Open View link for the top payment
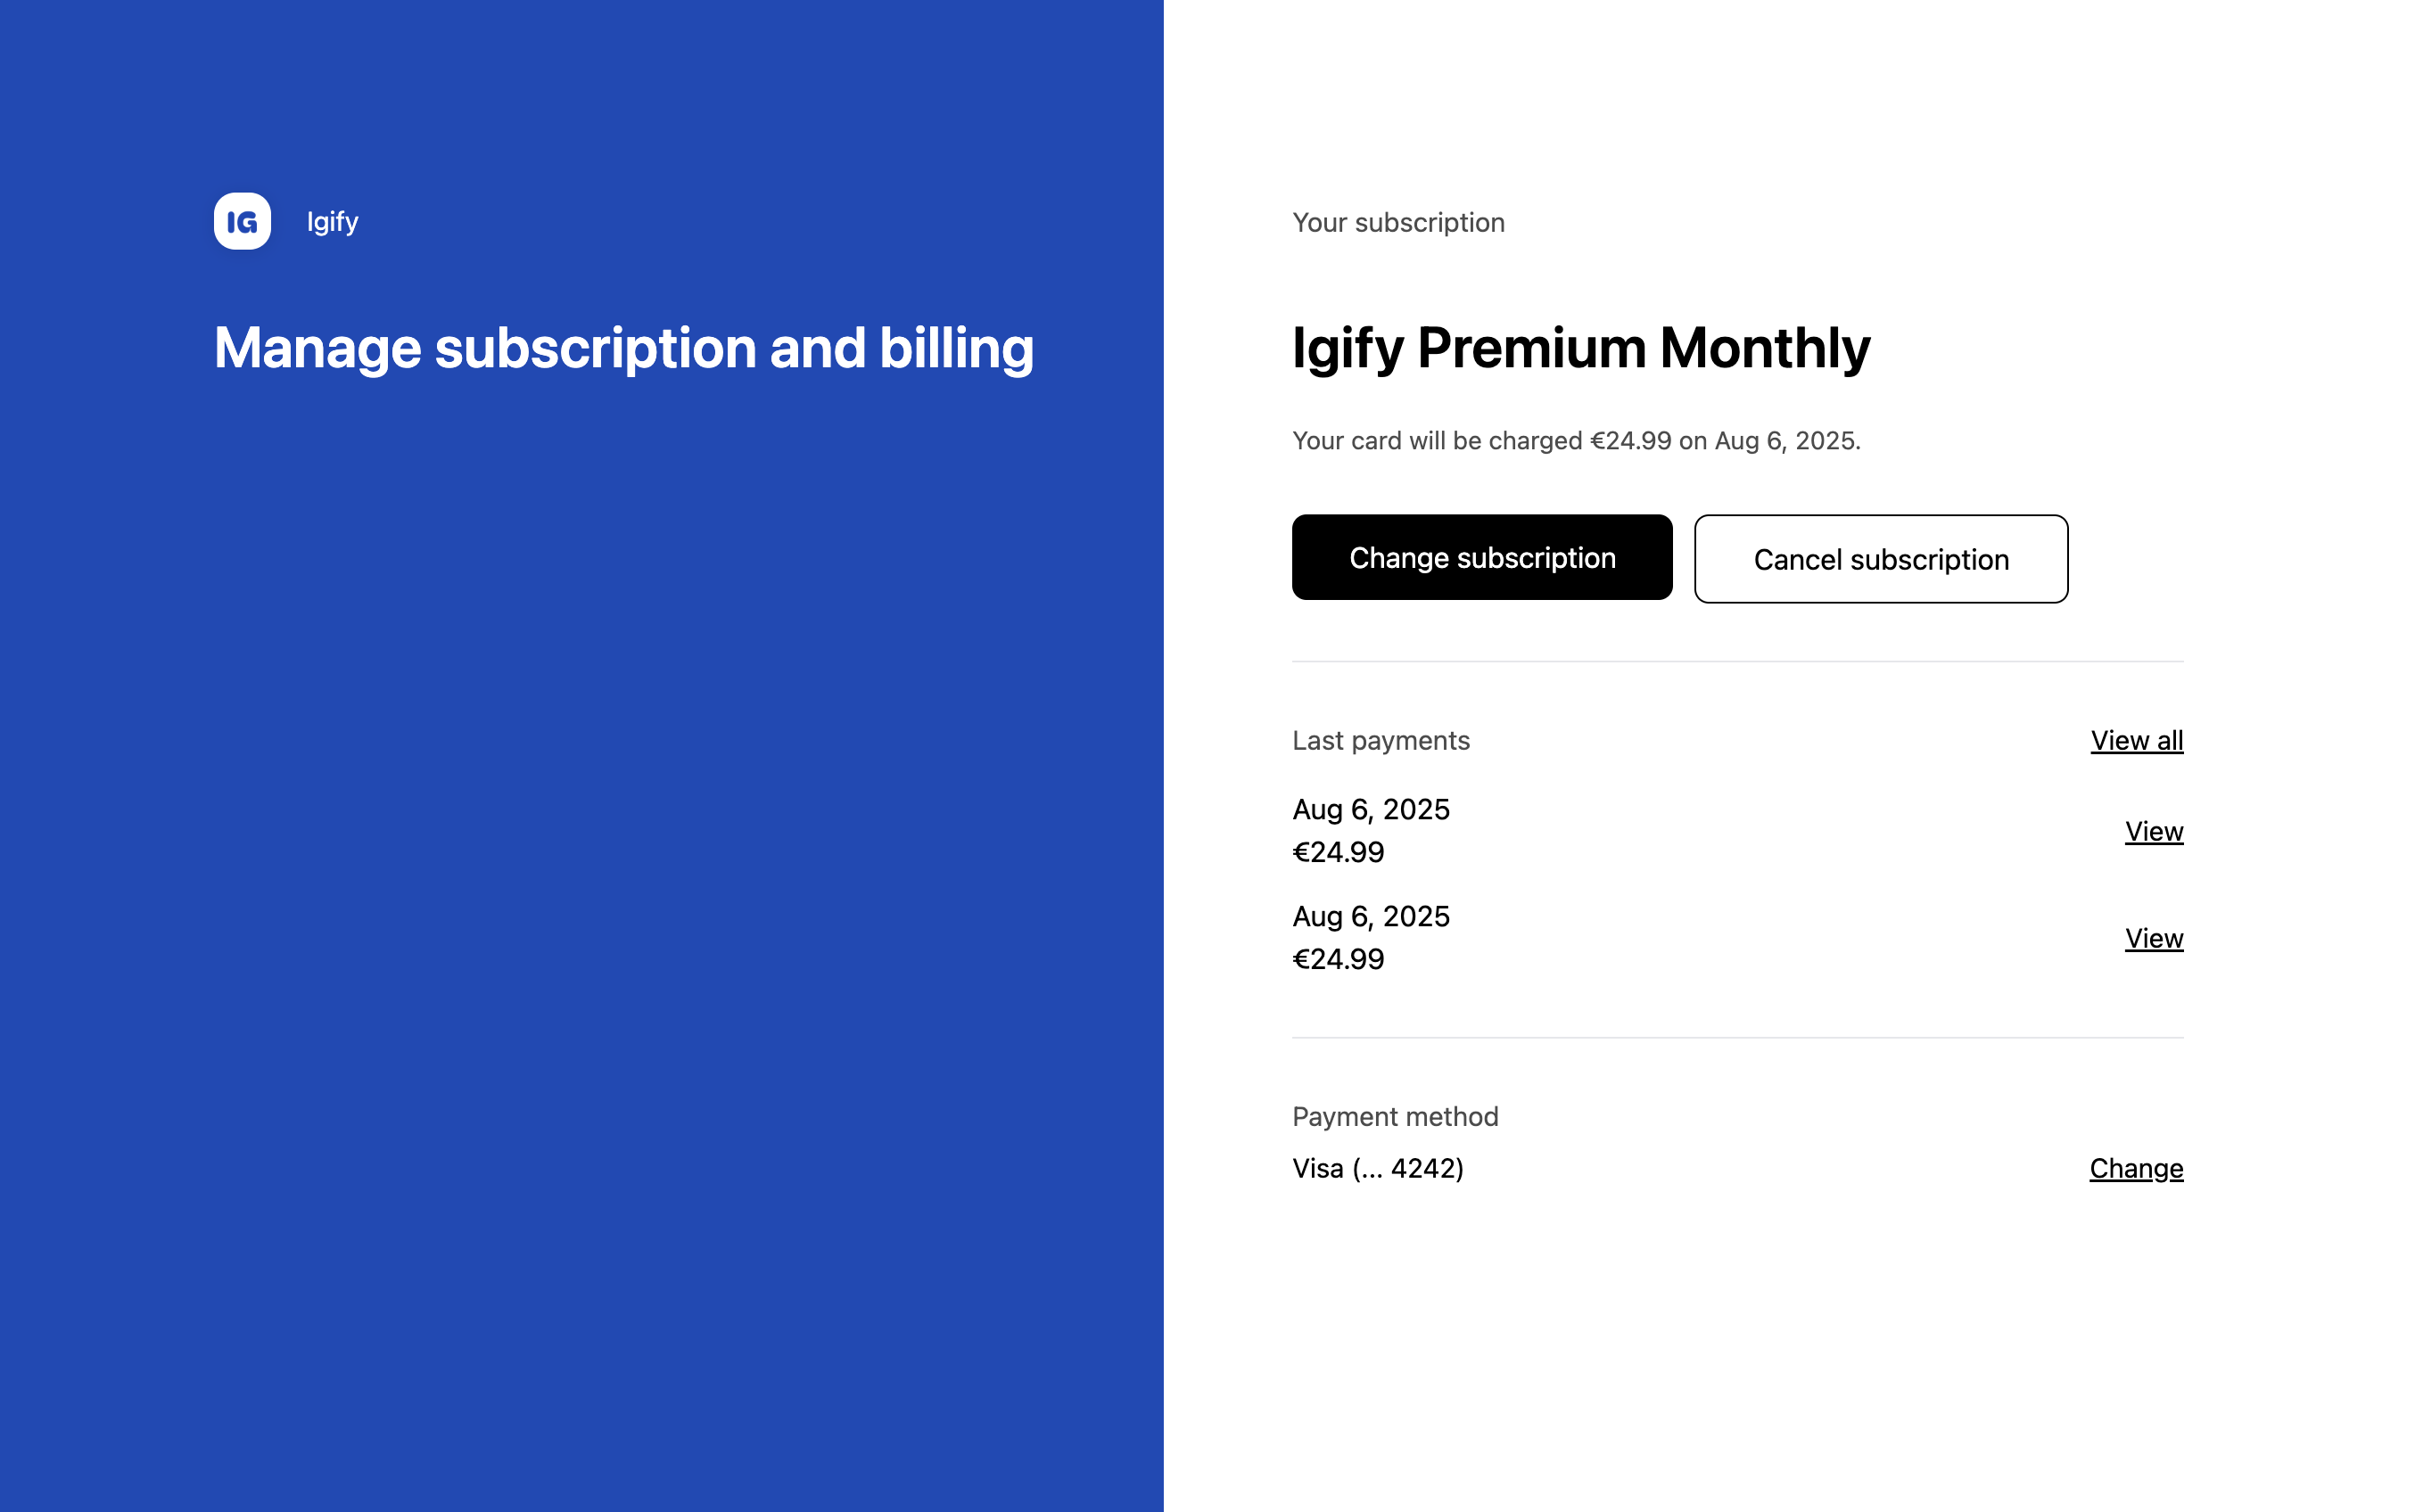 (2153, 831)
